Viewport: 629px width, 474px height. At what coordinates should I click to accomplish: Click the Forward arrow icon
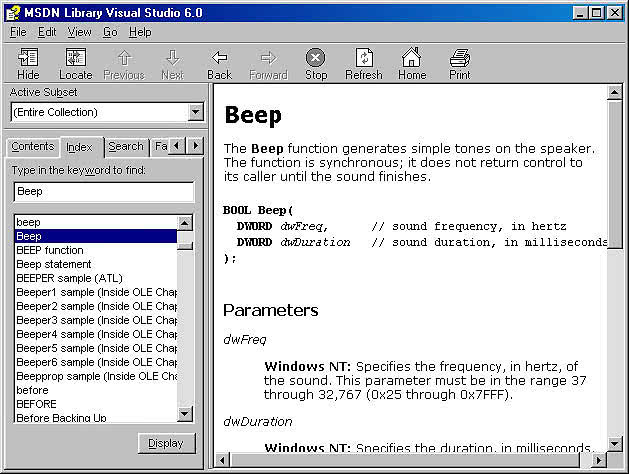click(x=268, y=58)
